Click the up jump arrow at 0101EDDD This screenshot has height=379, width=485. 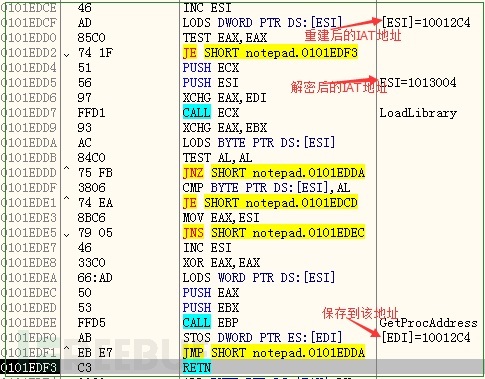[67, 169]
